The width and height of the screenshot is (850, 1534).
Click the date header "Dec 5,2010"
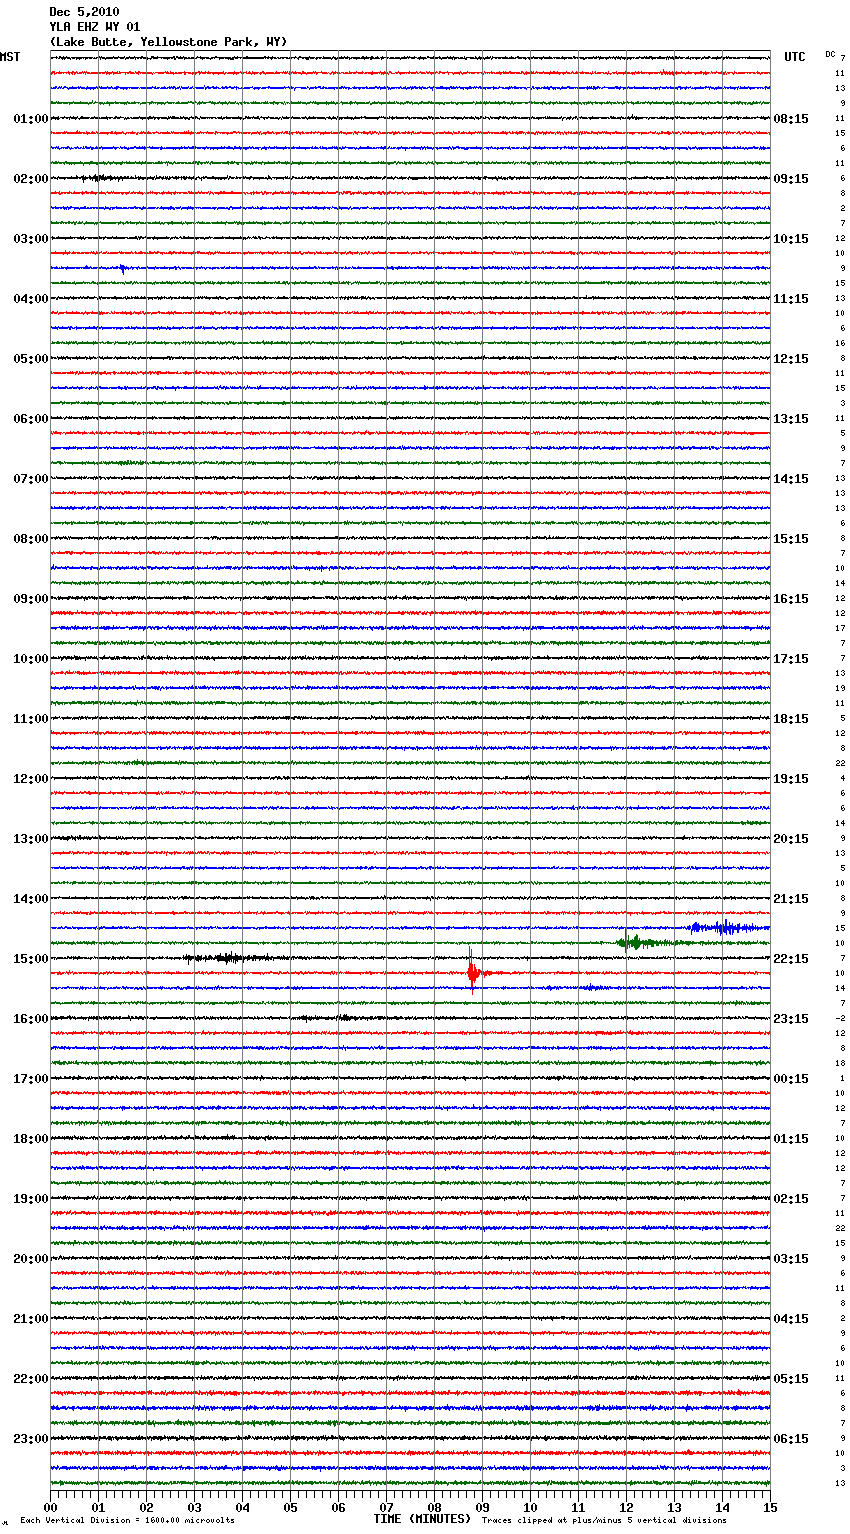[x=84, y=12]
